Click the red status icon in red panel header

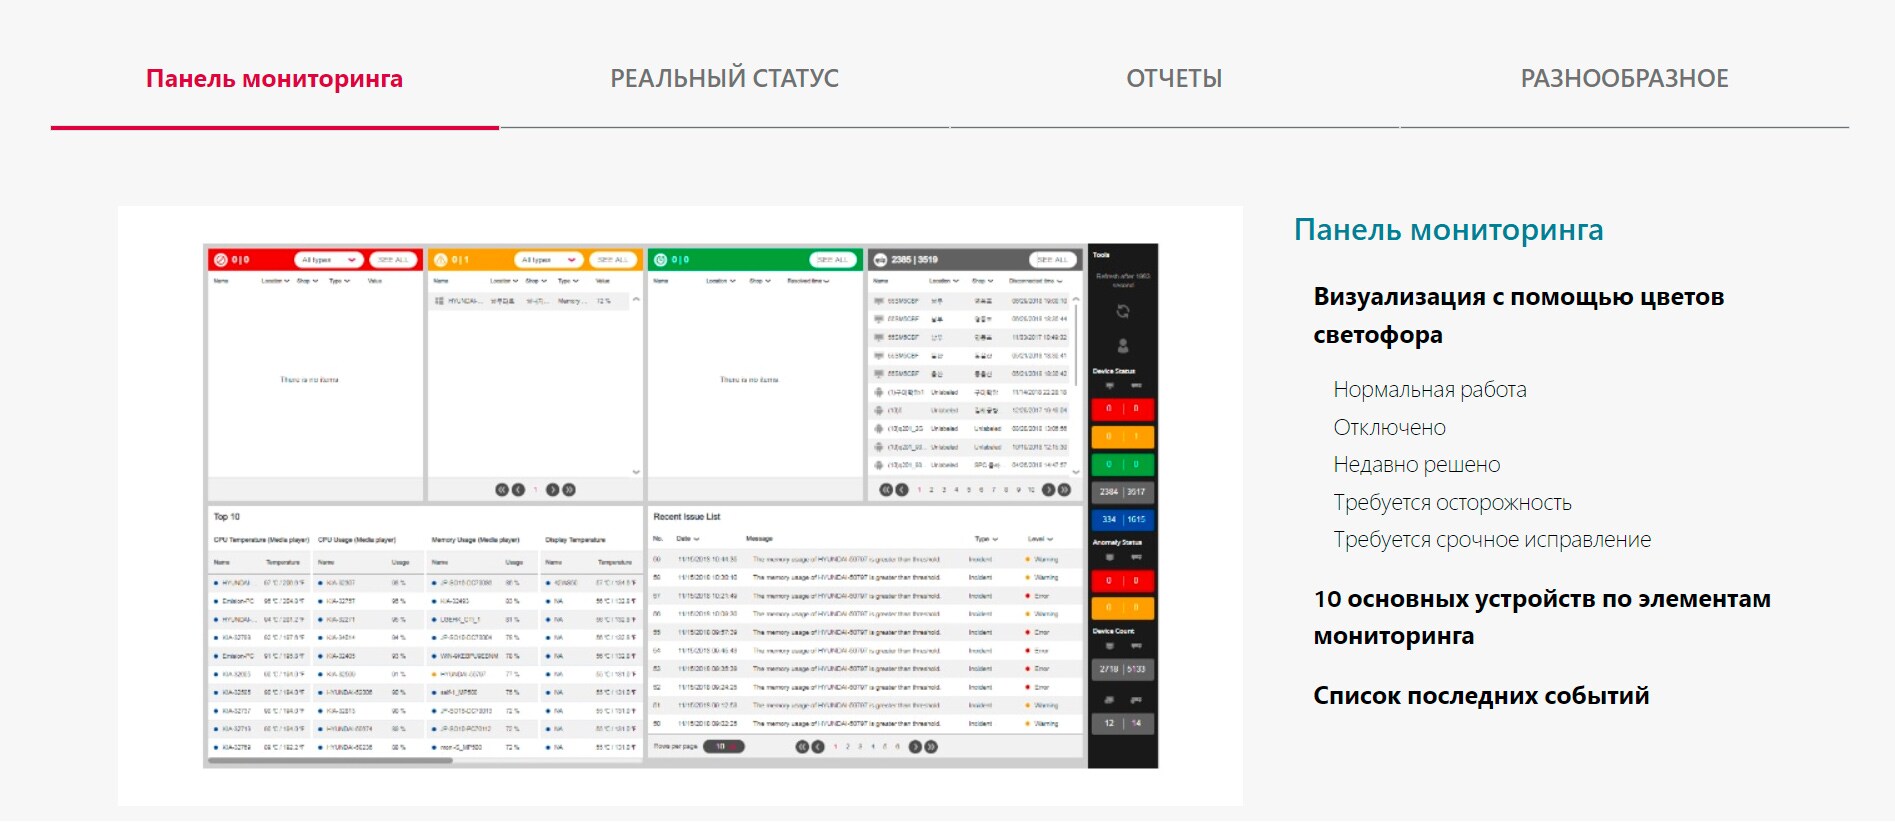point(221,260)
